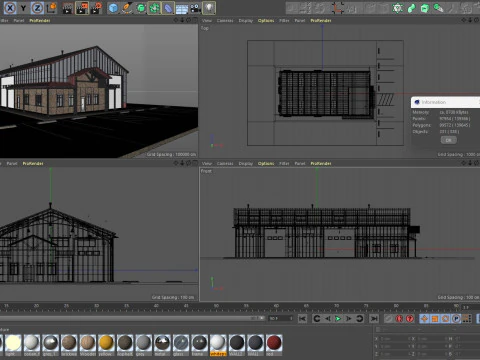
Task: Open ProRender menu in Top viewport
Action: (321, 21)
